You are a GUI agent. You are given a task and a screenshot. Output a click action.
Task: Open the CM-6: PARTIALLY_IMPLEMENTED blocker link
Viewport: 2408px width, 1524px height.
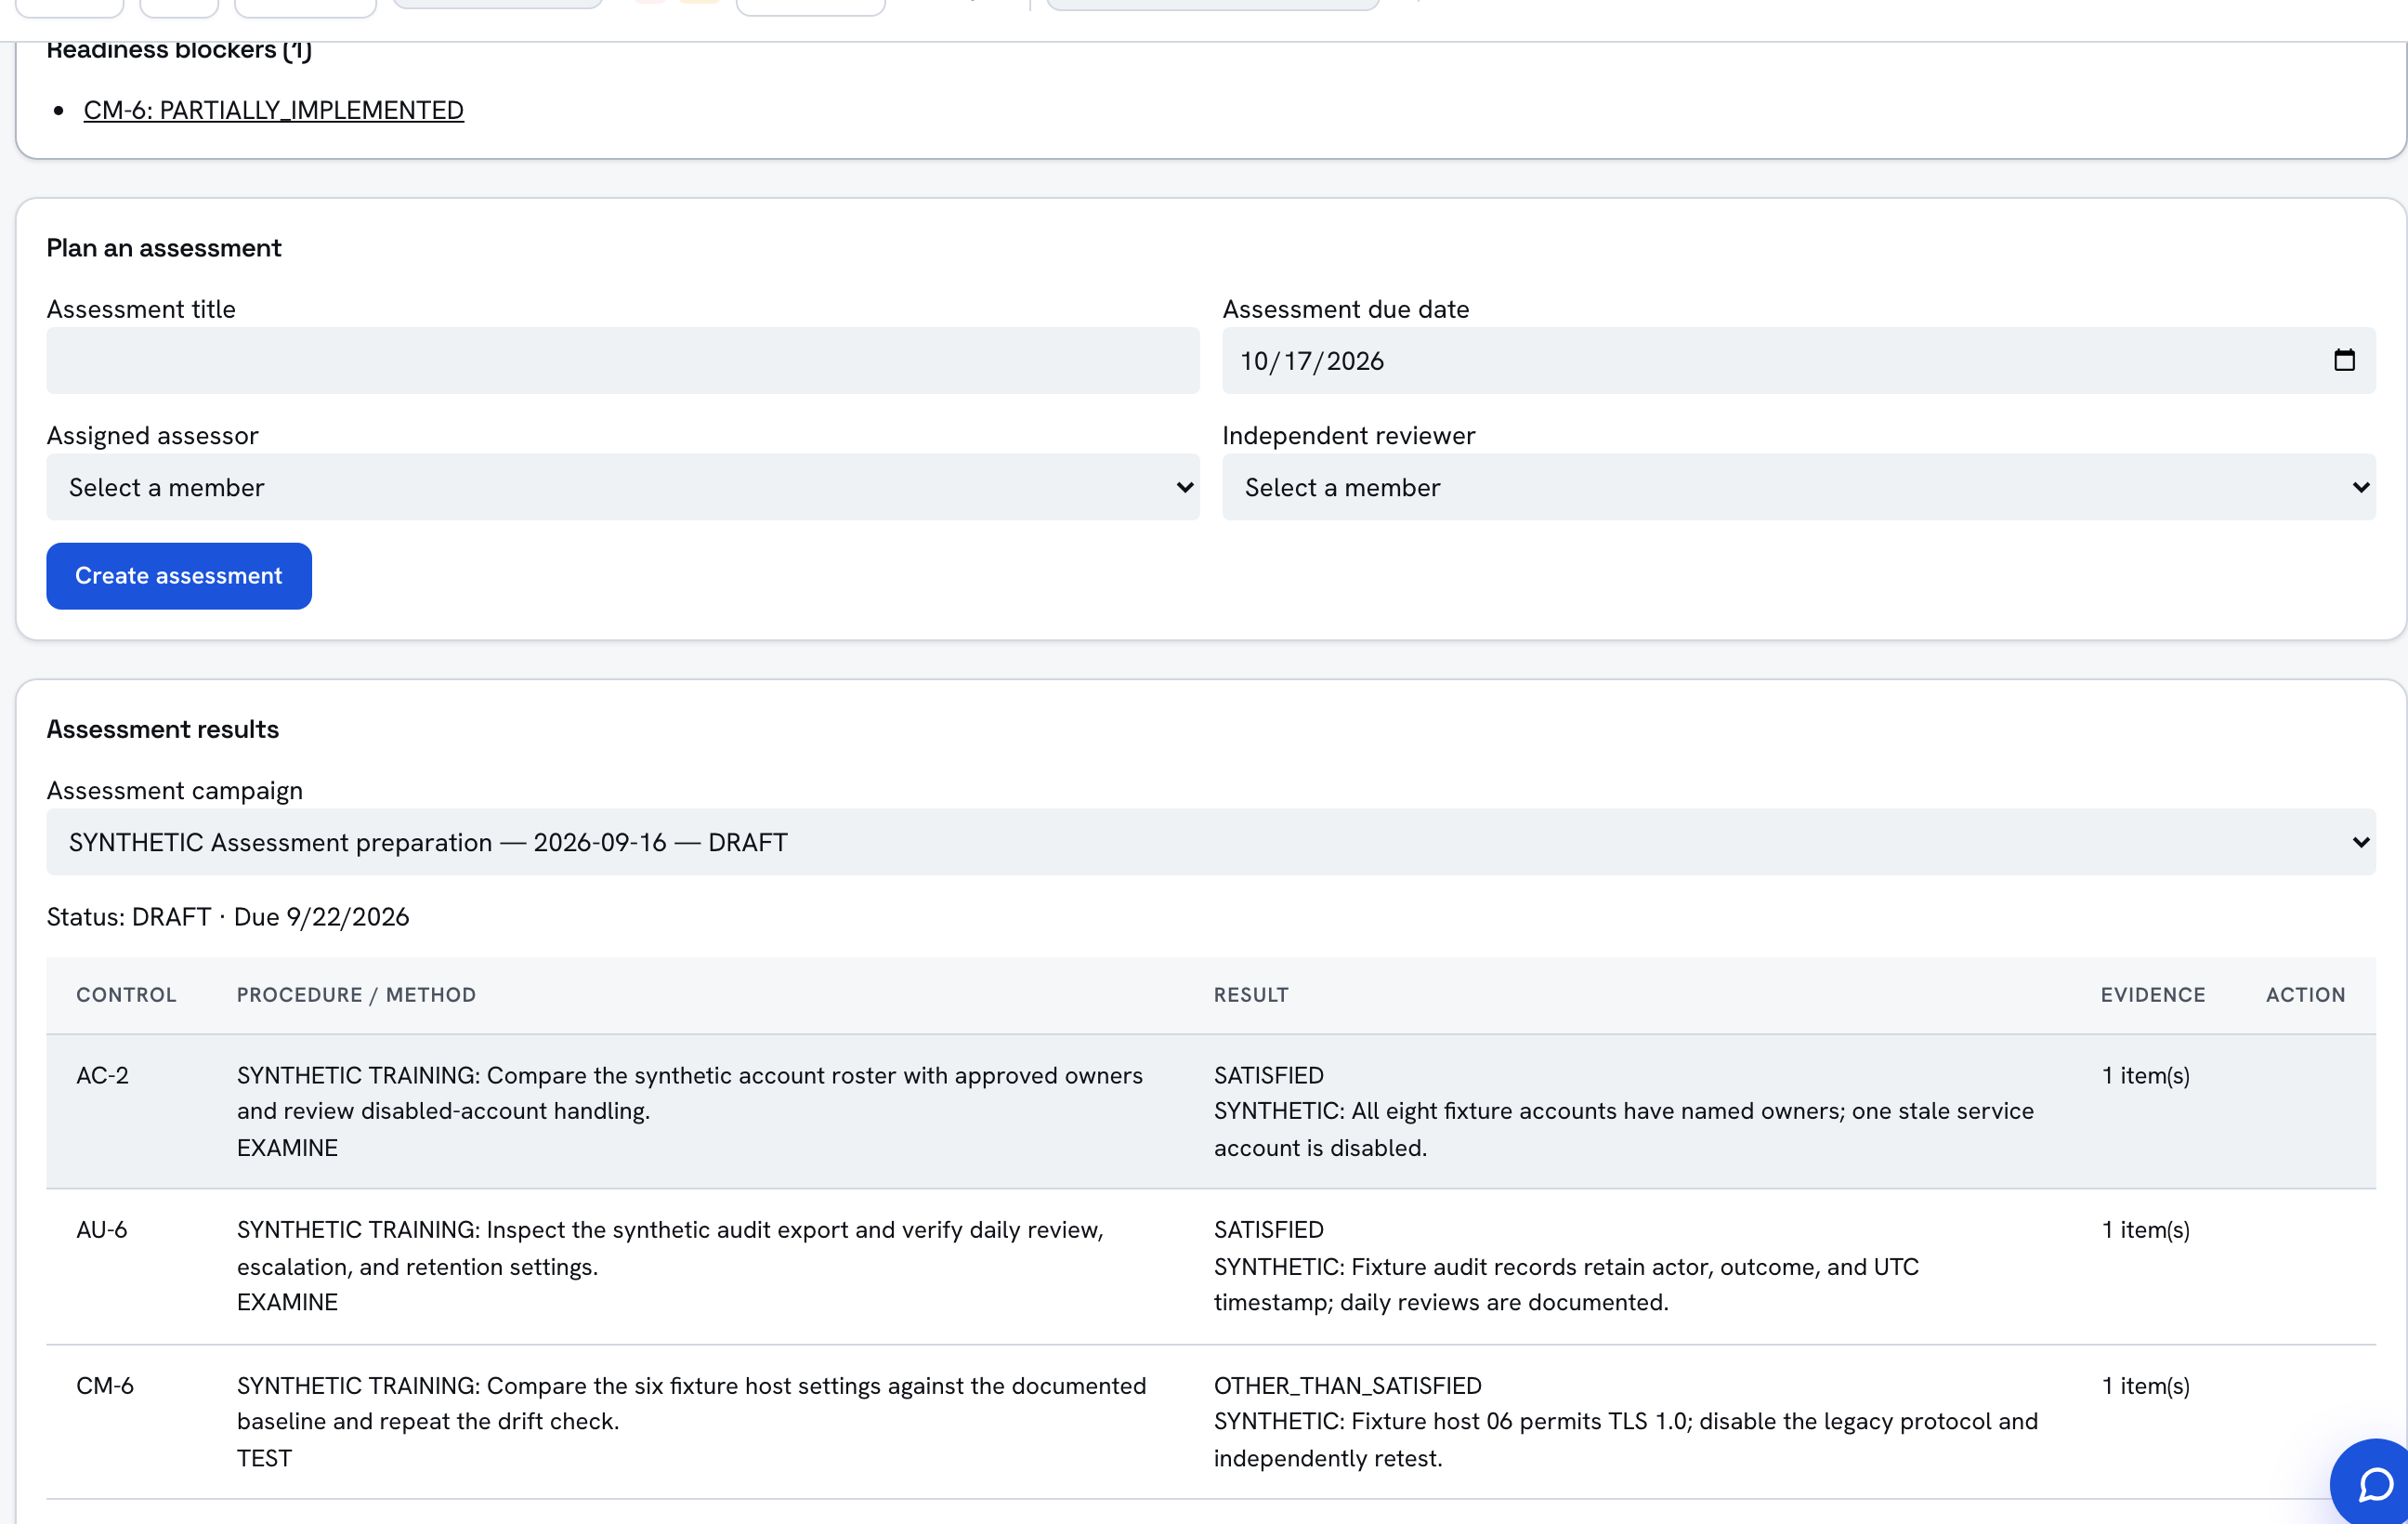[273, 110]
